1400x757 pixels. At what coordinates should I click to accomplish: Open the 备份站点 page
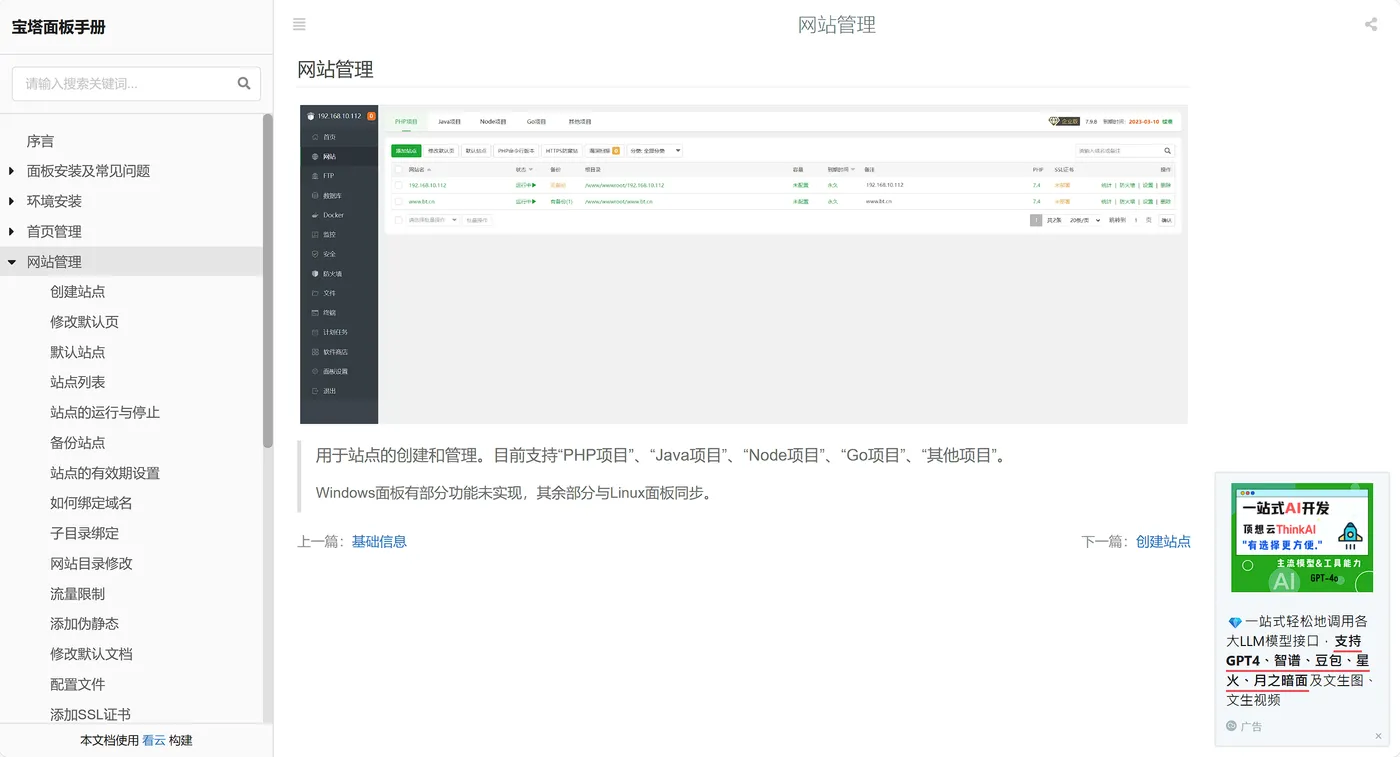coord(77,442)
